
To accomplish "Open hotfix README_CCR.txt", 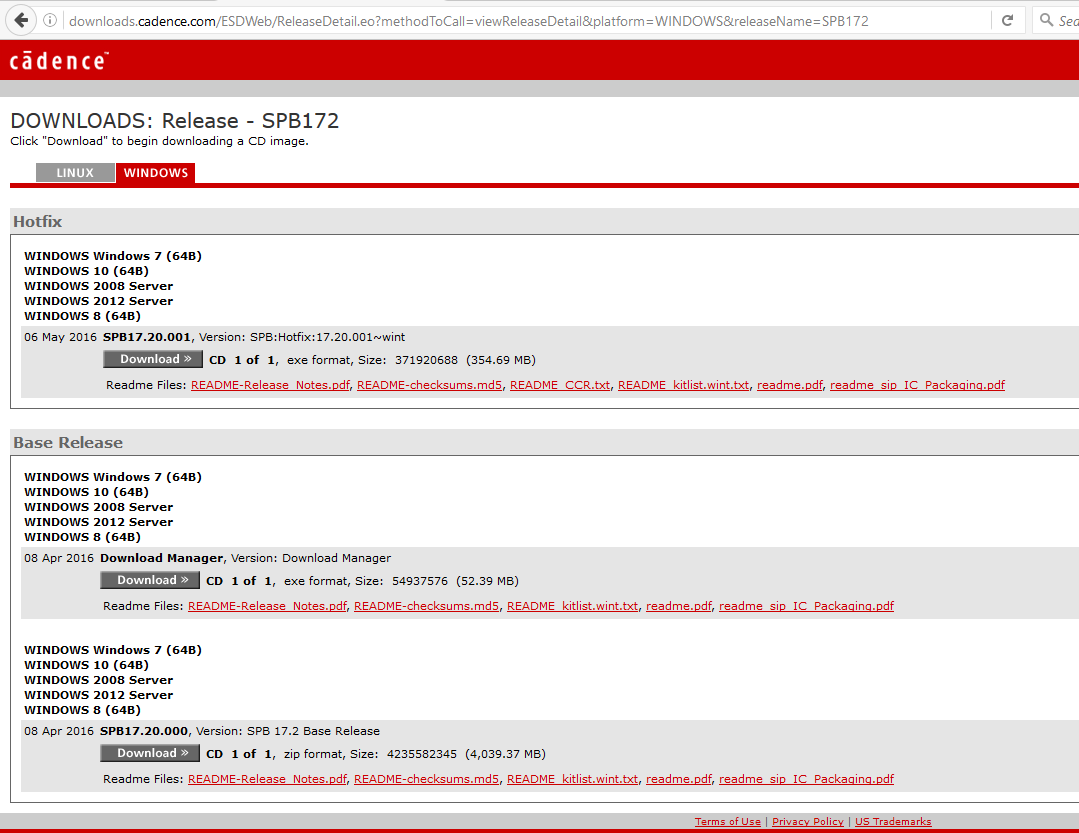I will click(559, 385).
